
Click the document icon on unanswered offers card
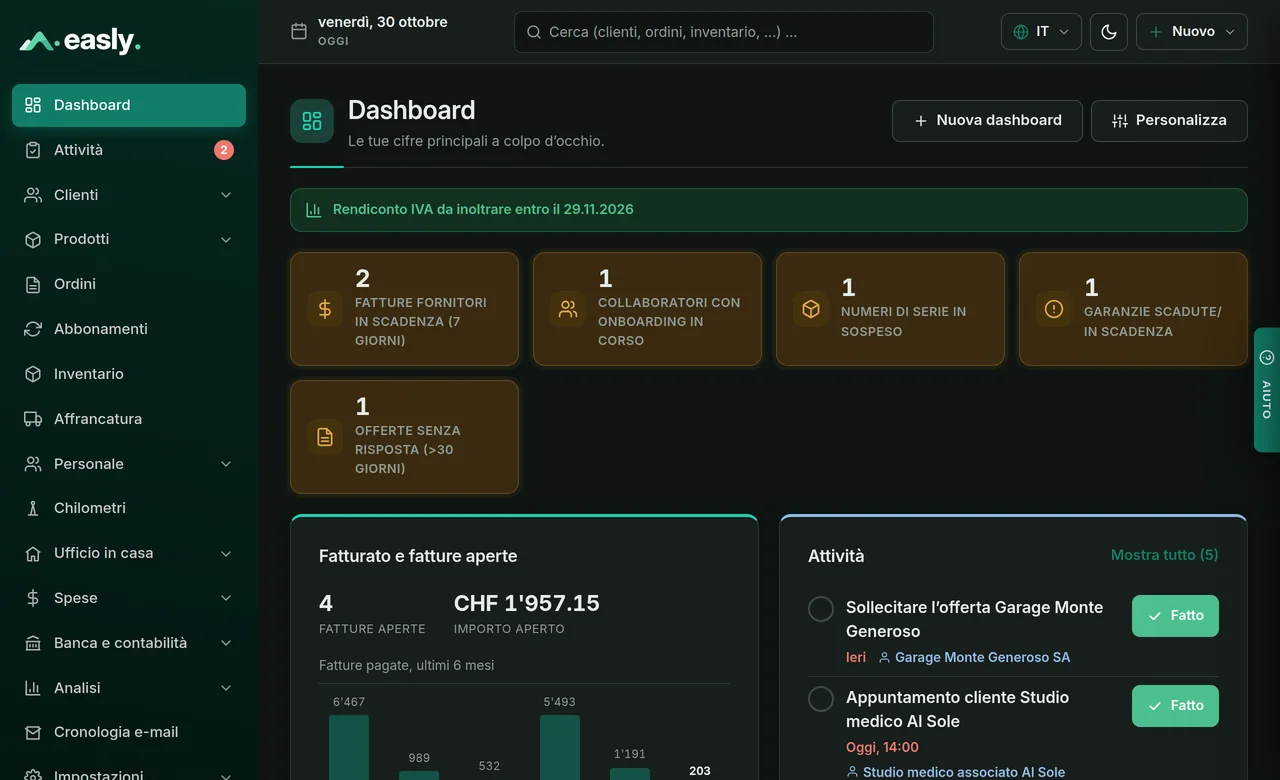(325, 437)
